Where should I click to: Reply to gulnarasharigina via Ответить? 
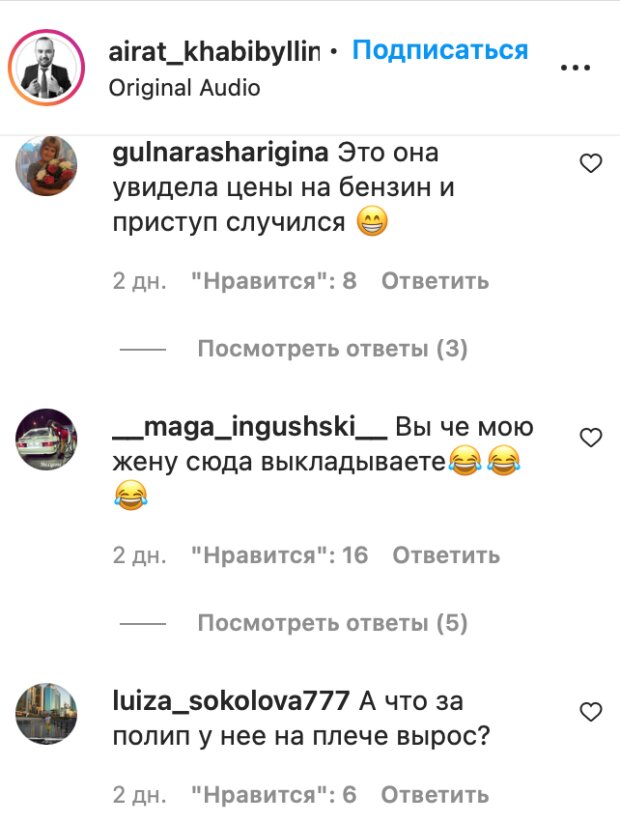point(435,281)
